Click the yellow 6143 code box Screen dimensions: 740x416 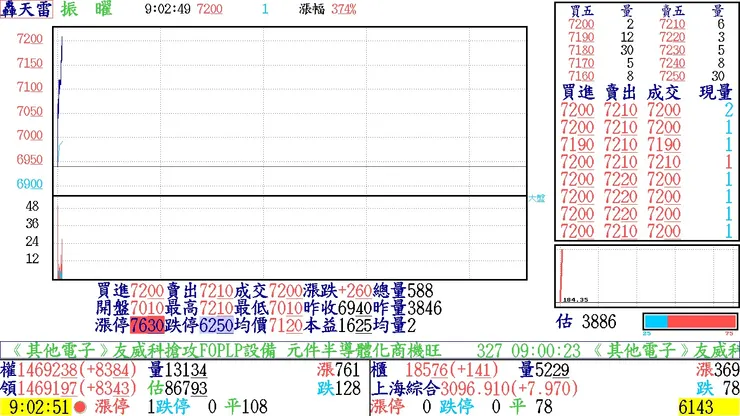click(x=708, y=407)
